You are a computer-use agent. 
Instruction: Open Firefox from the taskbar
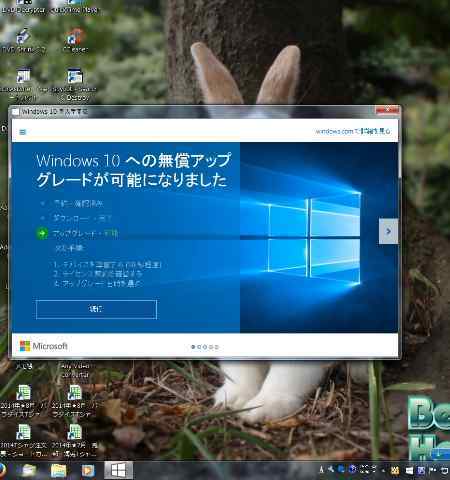[x=2, y=471]
